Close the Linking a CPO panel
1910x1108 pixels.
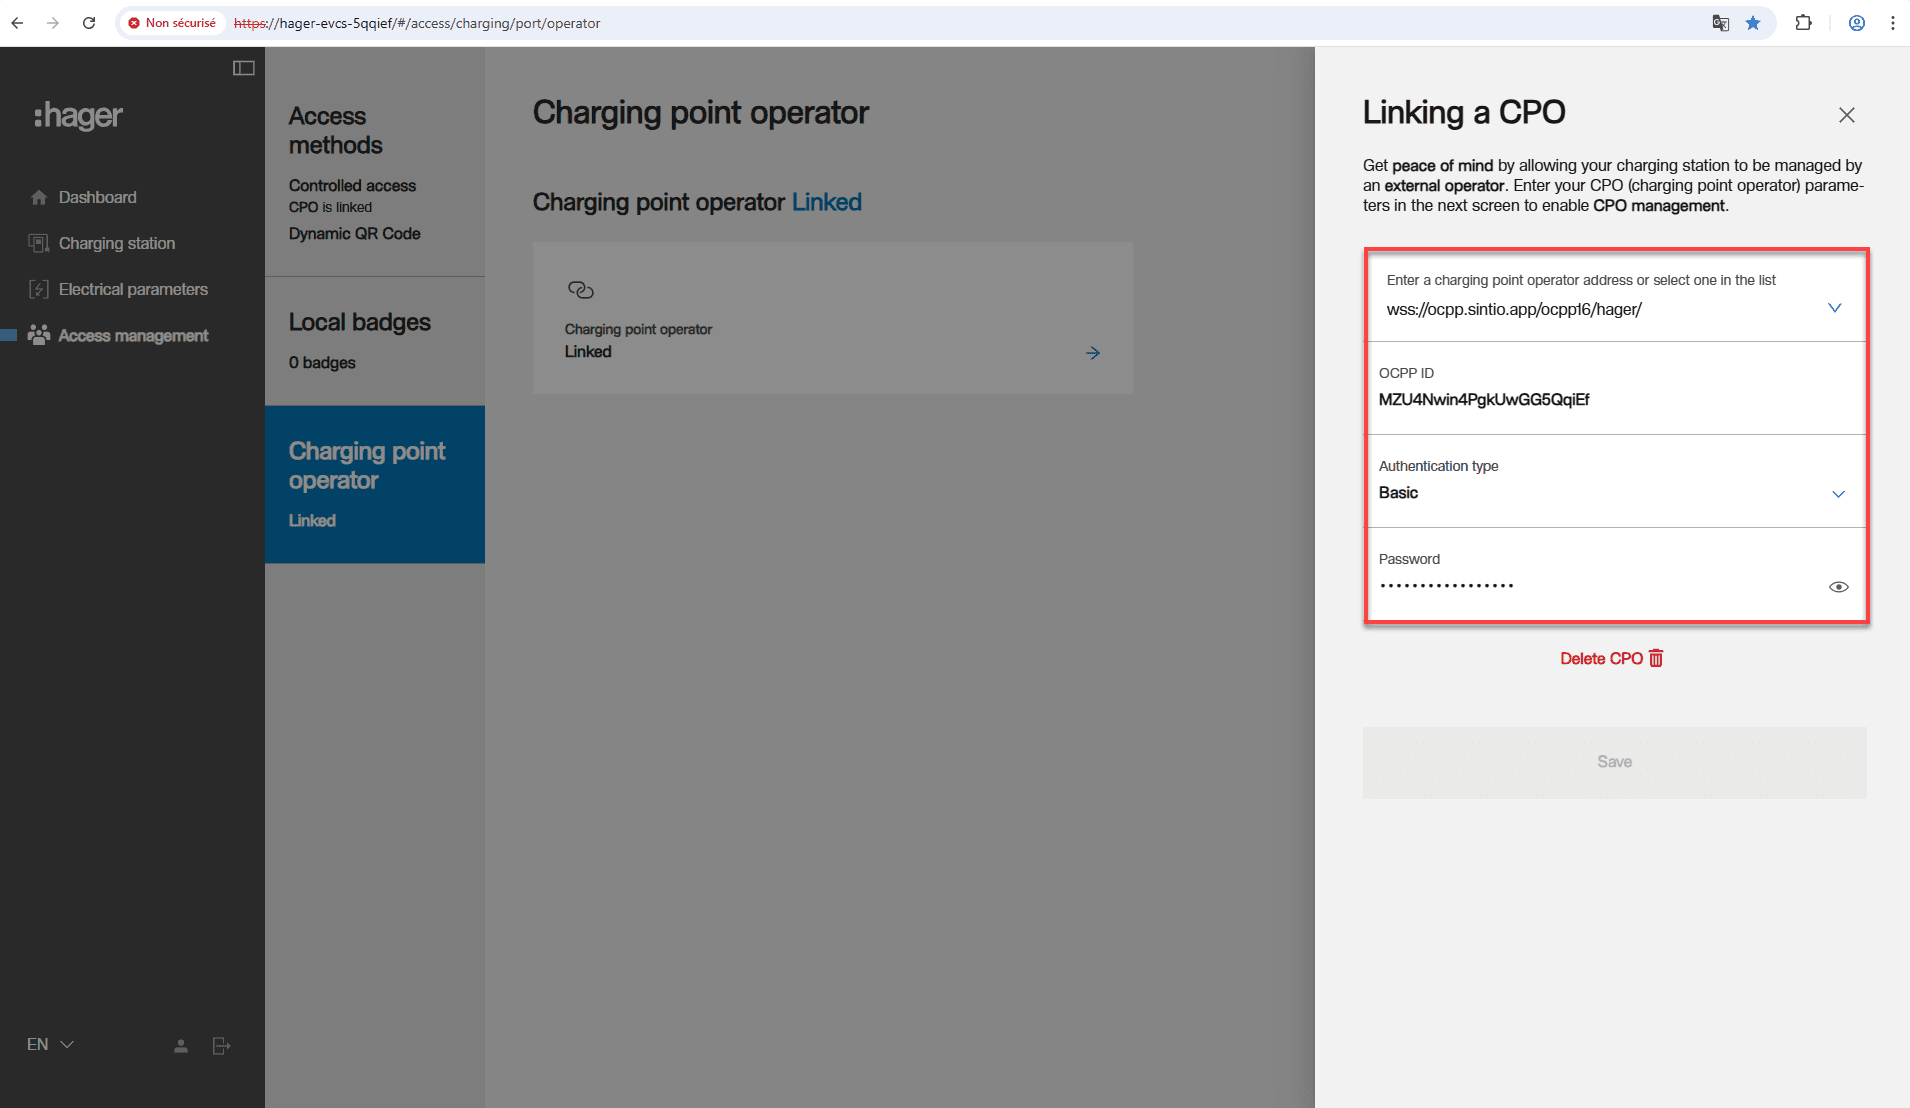tap(1846, 115)
